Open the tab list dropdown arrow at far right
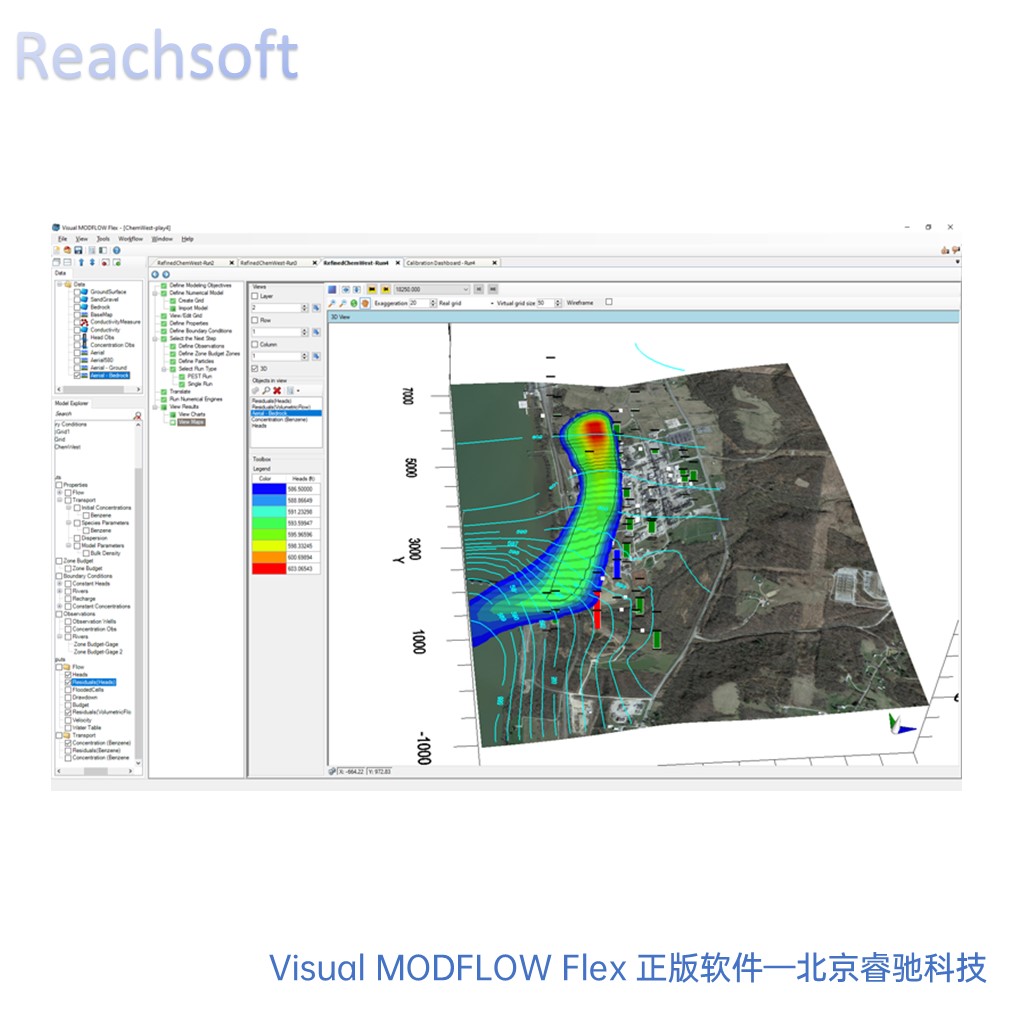The image size is (1013, 1013). click(x=957, y=262)
